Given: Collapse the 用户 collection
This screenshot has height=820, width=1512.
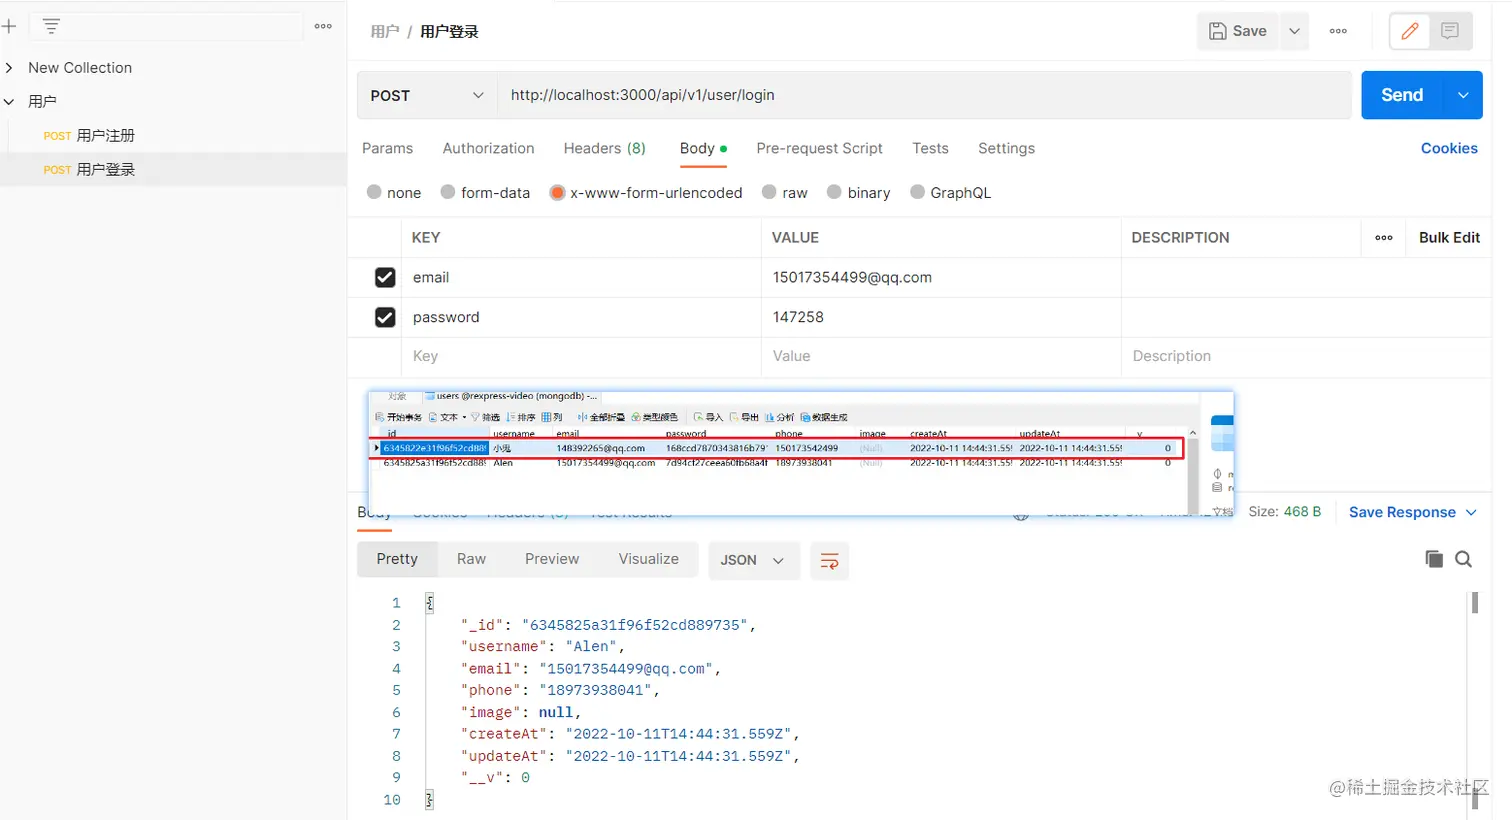Looking at the screenshot, I should (x=9, y=102).
